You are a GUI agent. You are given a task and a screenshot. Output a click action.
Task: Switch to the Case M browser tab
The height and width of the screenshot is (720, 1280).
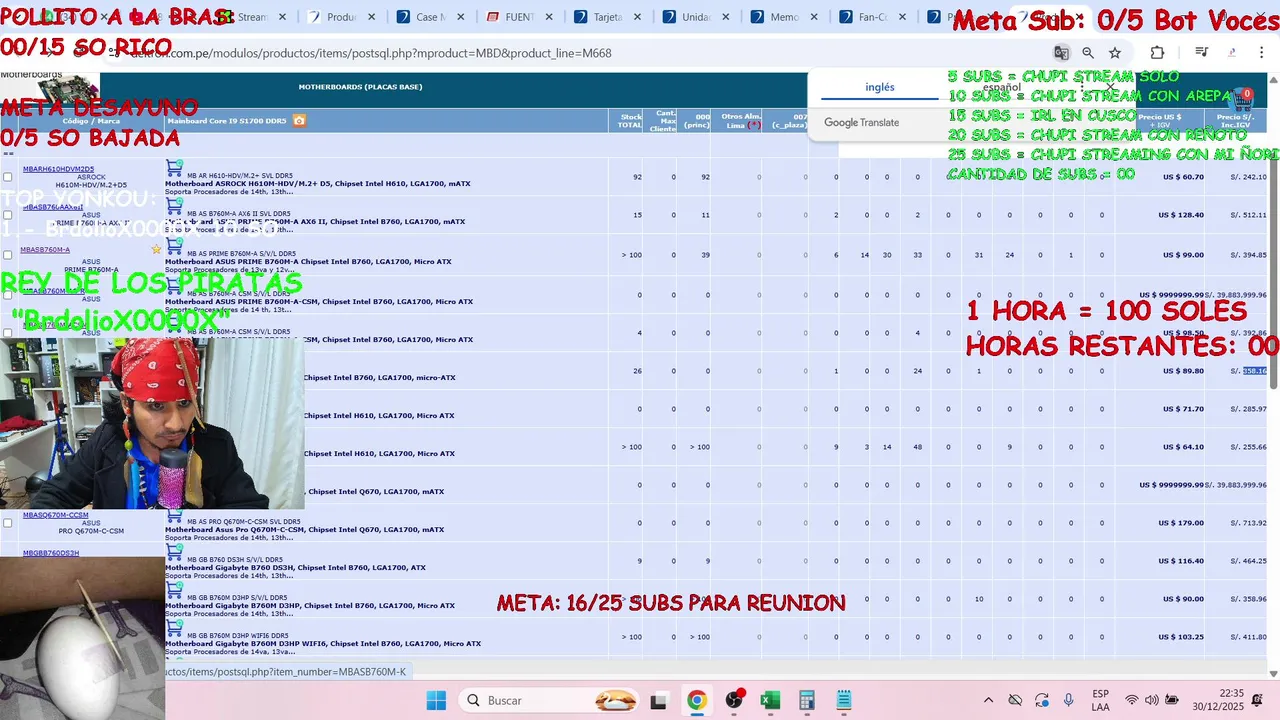[x=429, y=17]
